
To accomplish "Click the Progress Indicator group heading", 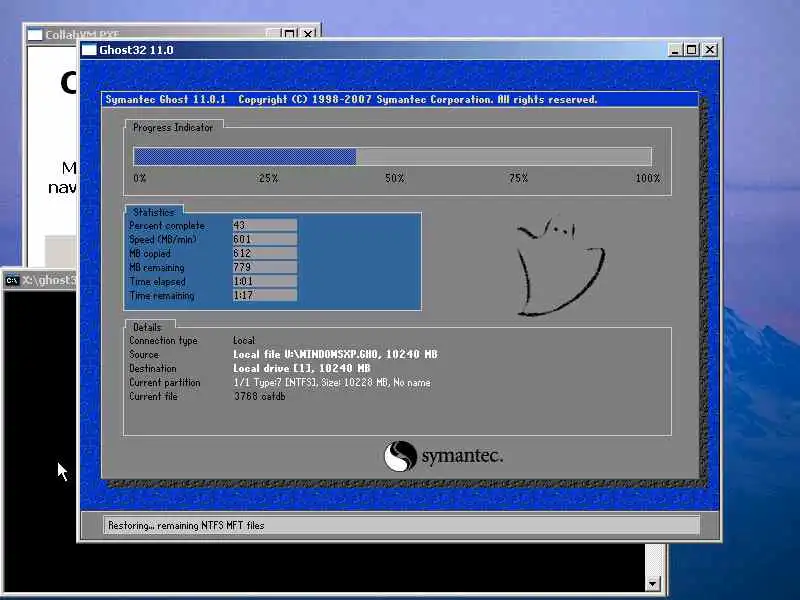I will click(173, 128).
